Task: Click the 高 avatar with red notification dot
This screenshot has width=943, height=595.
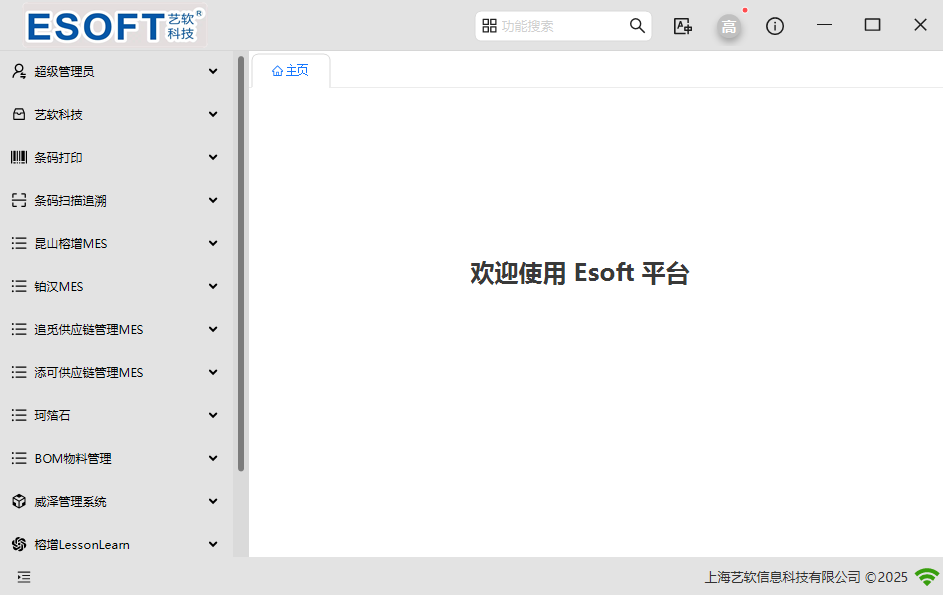Action: click(729, 25)
